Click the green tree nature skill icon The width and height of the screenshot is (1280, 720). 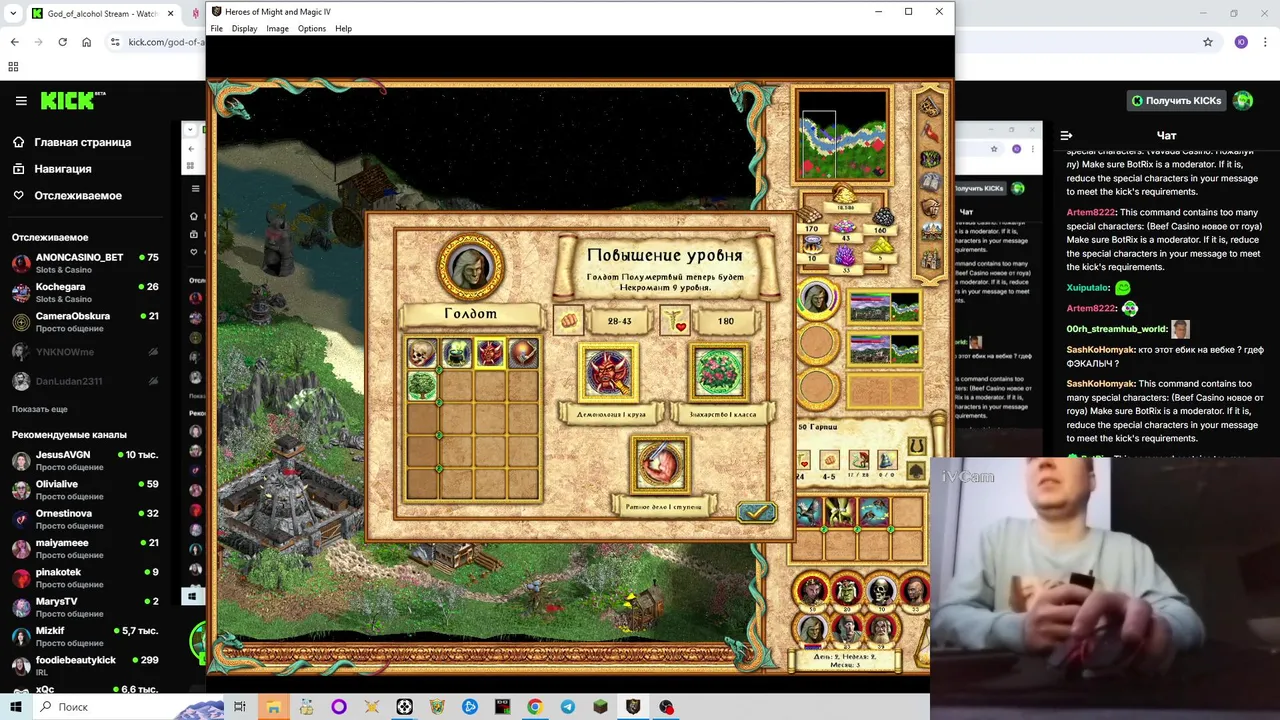[x=421, y=386]
